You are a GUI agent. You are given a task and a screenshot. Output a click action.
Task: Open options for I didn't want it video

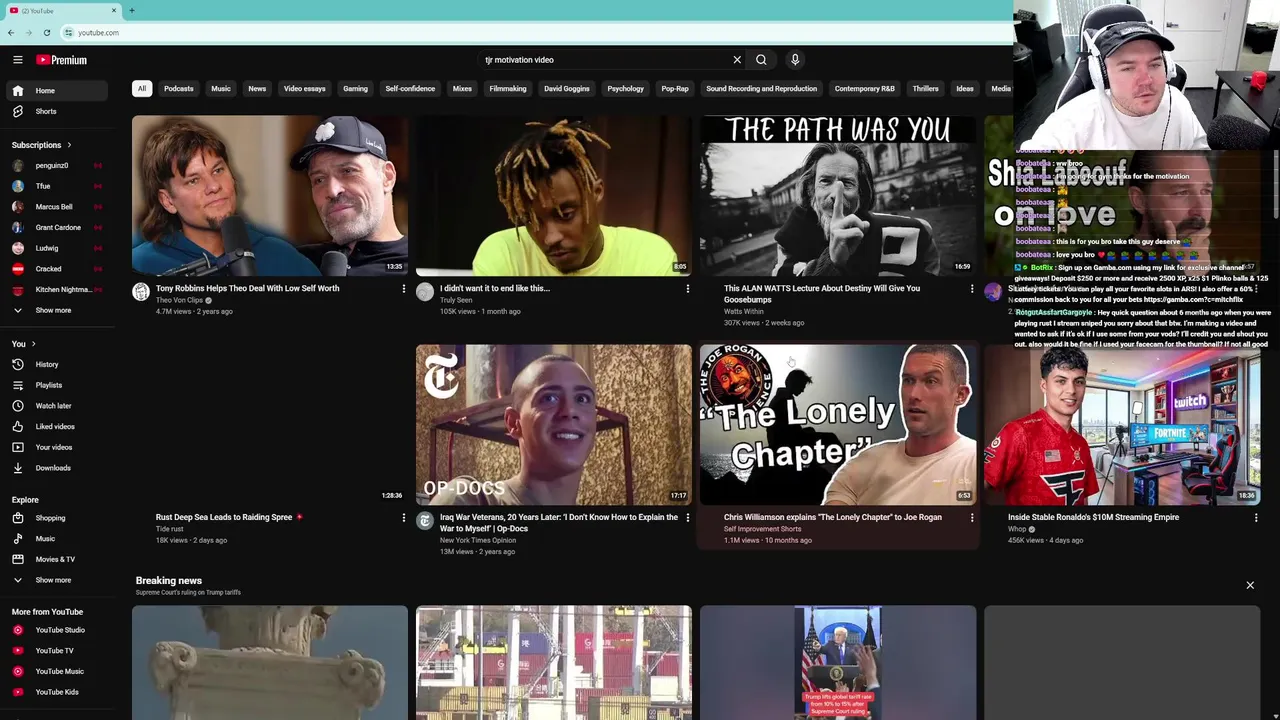(x=688, y=289)
